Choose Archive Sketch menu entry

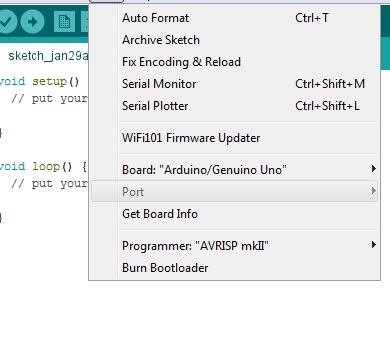tap(235, 40)
